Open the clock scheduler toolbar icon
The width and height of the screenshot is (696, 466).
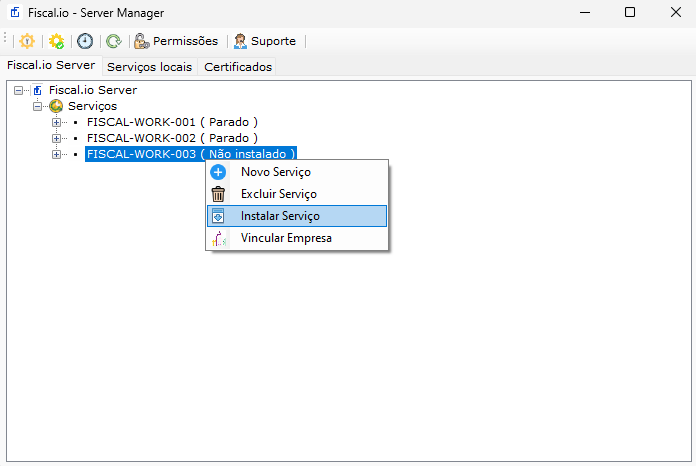click(x=85, y=41)
